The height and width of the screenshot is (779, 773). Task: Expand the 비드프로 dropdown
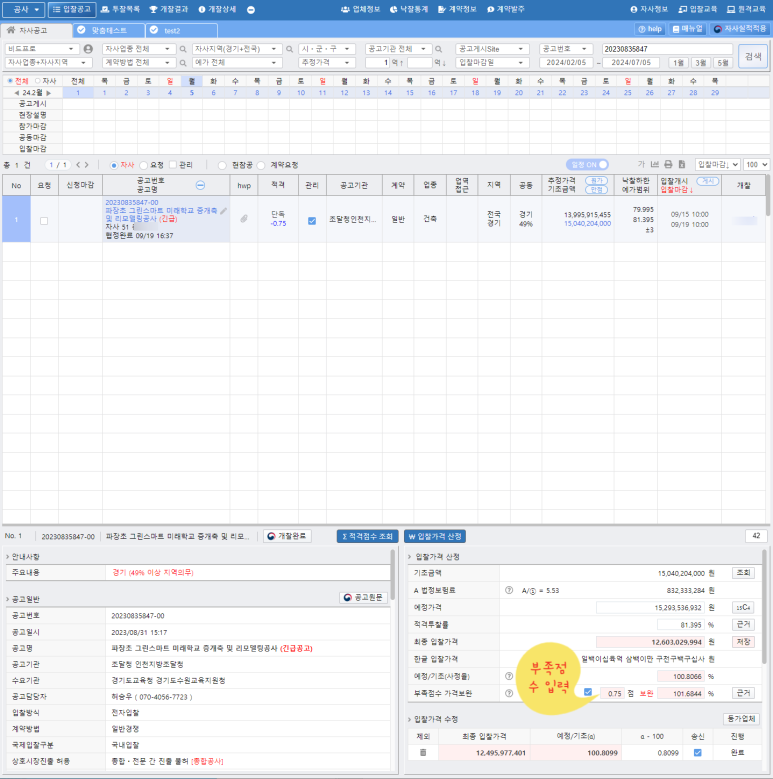[x=41, y=49]
